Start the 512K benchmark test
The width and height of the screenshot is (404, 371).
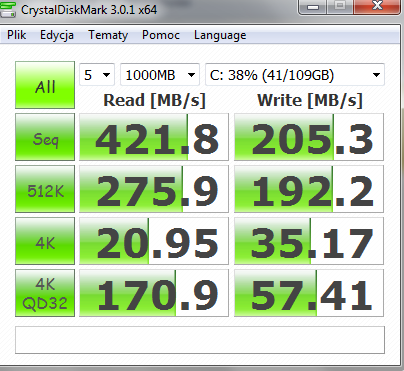(x=45, y=189)
